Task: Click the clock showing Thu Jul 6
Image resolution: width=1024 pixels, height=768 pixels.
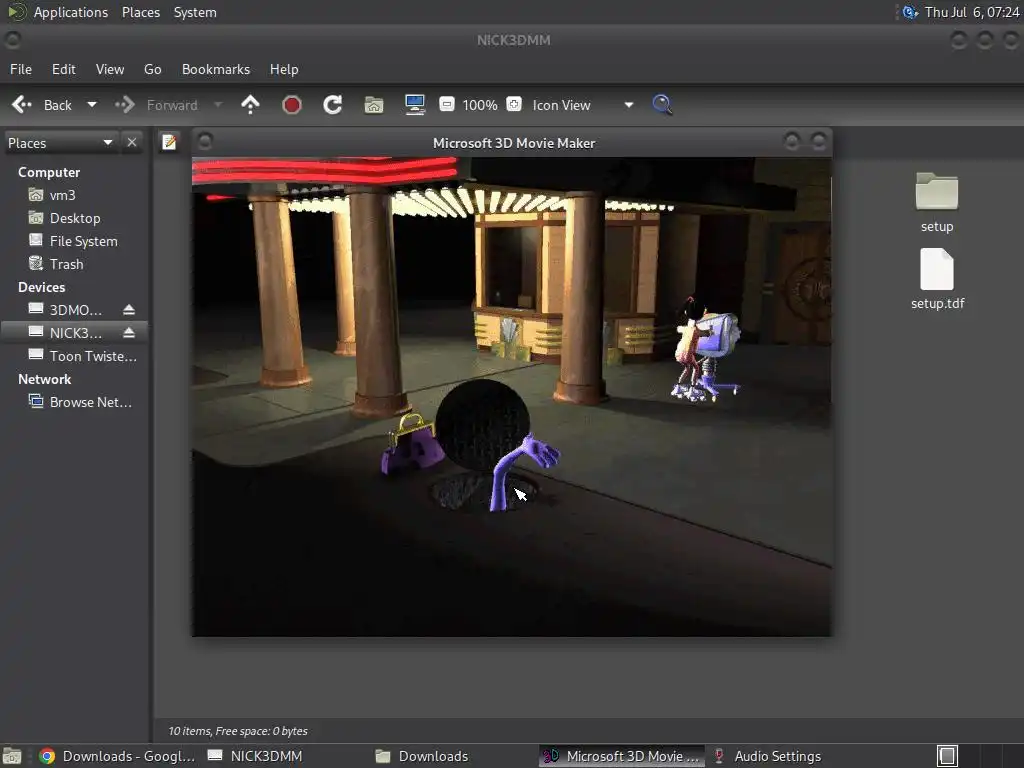Action: (972, 12)
